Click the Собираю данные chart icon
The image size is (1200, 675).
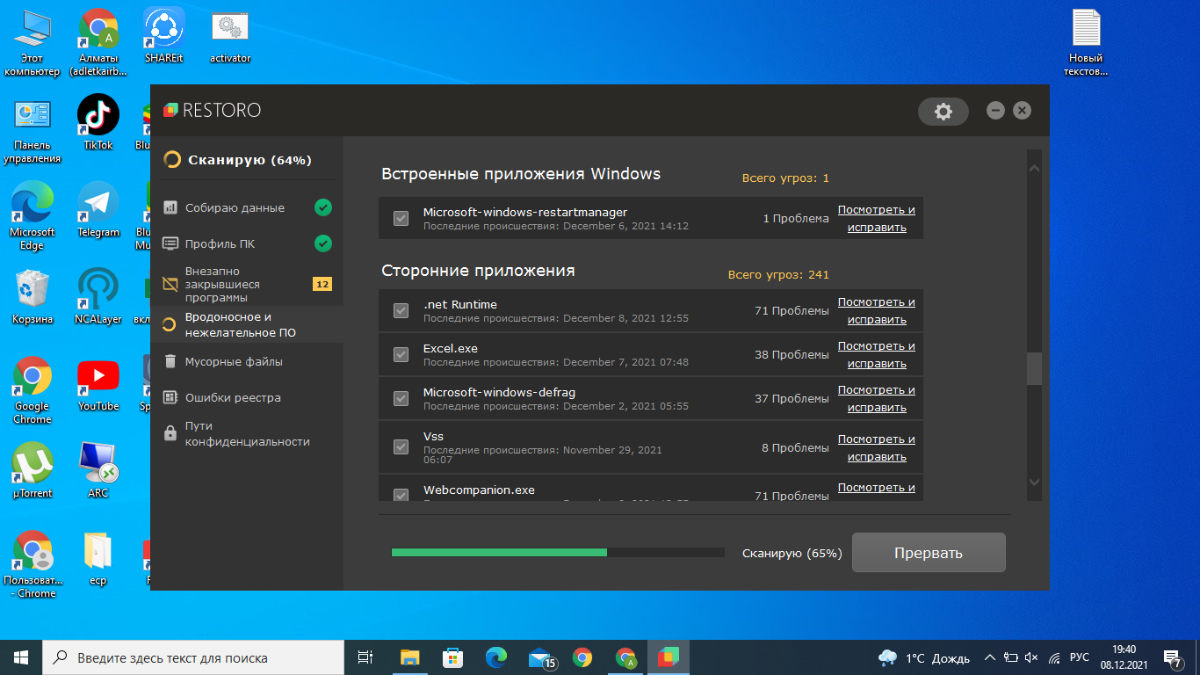pyautogui.click(x=170, y=208)
